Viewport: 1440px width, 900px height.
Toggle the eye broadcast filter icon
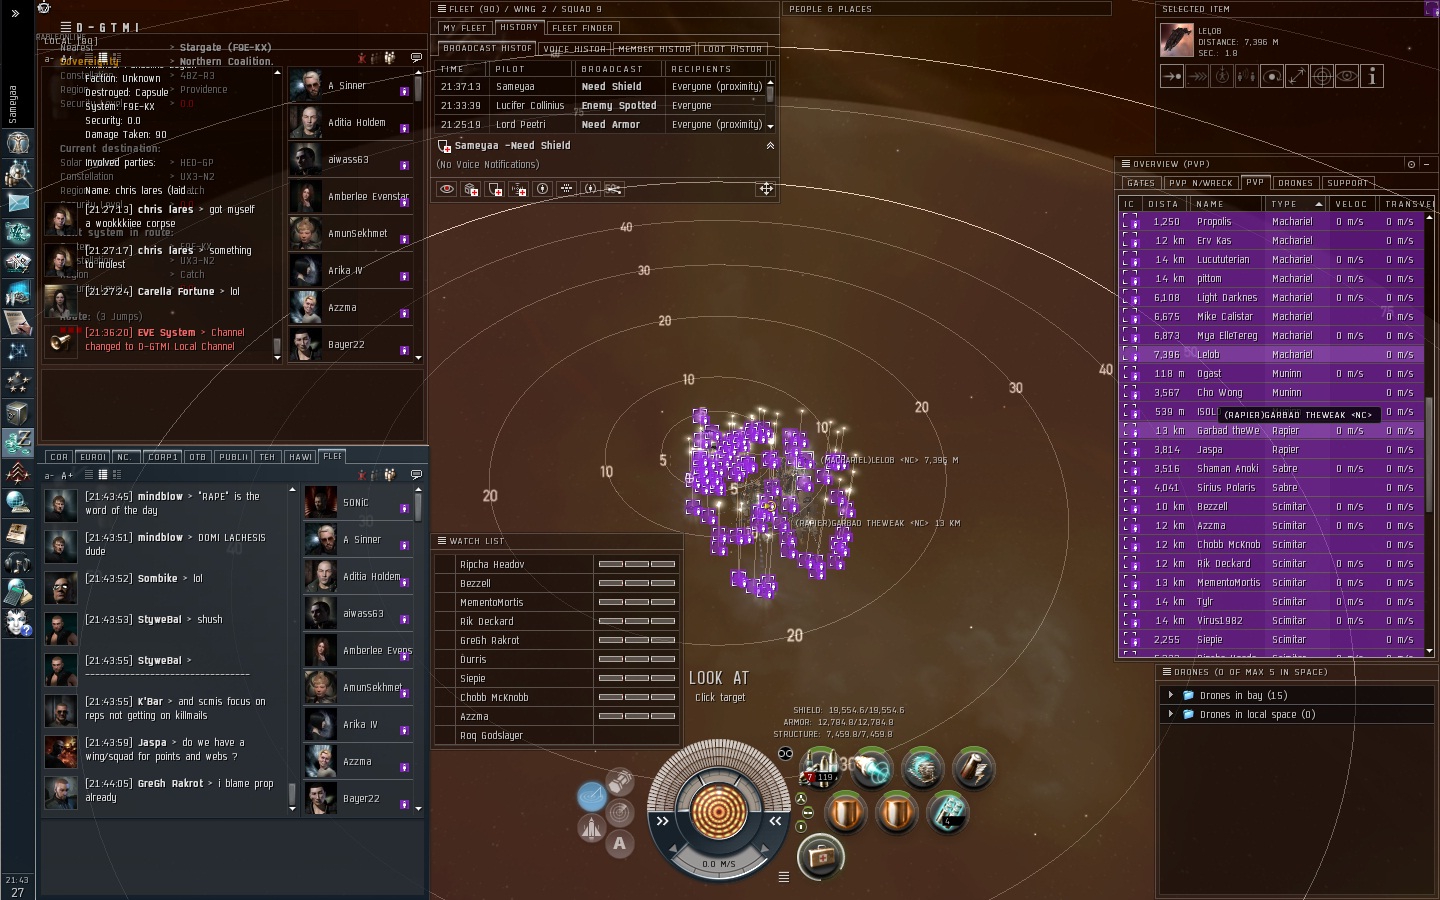pos(446,189)
